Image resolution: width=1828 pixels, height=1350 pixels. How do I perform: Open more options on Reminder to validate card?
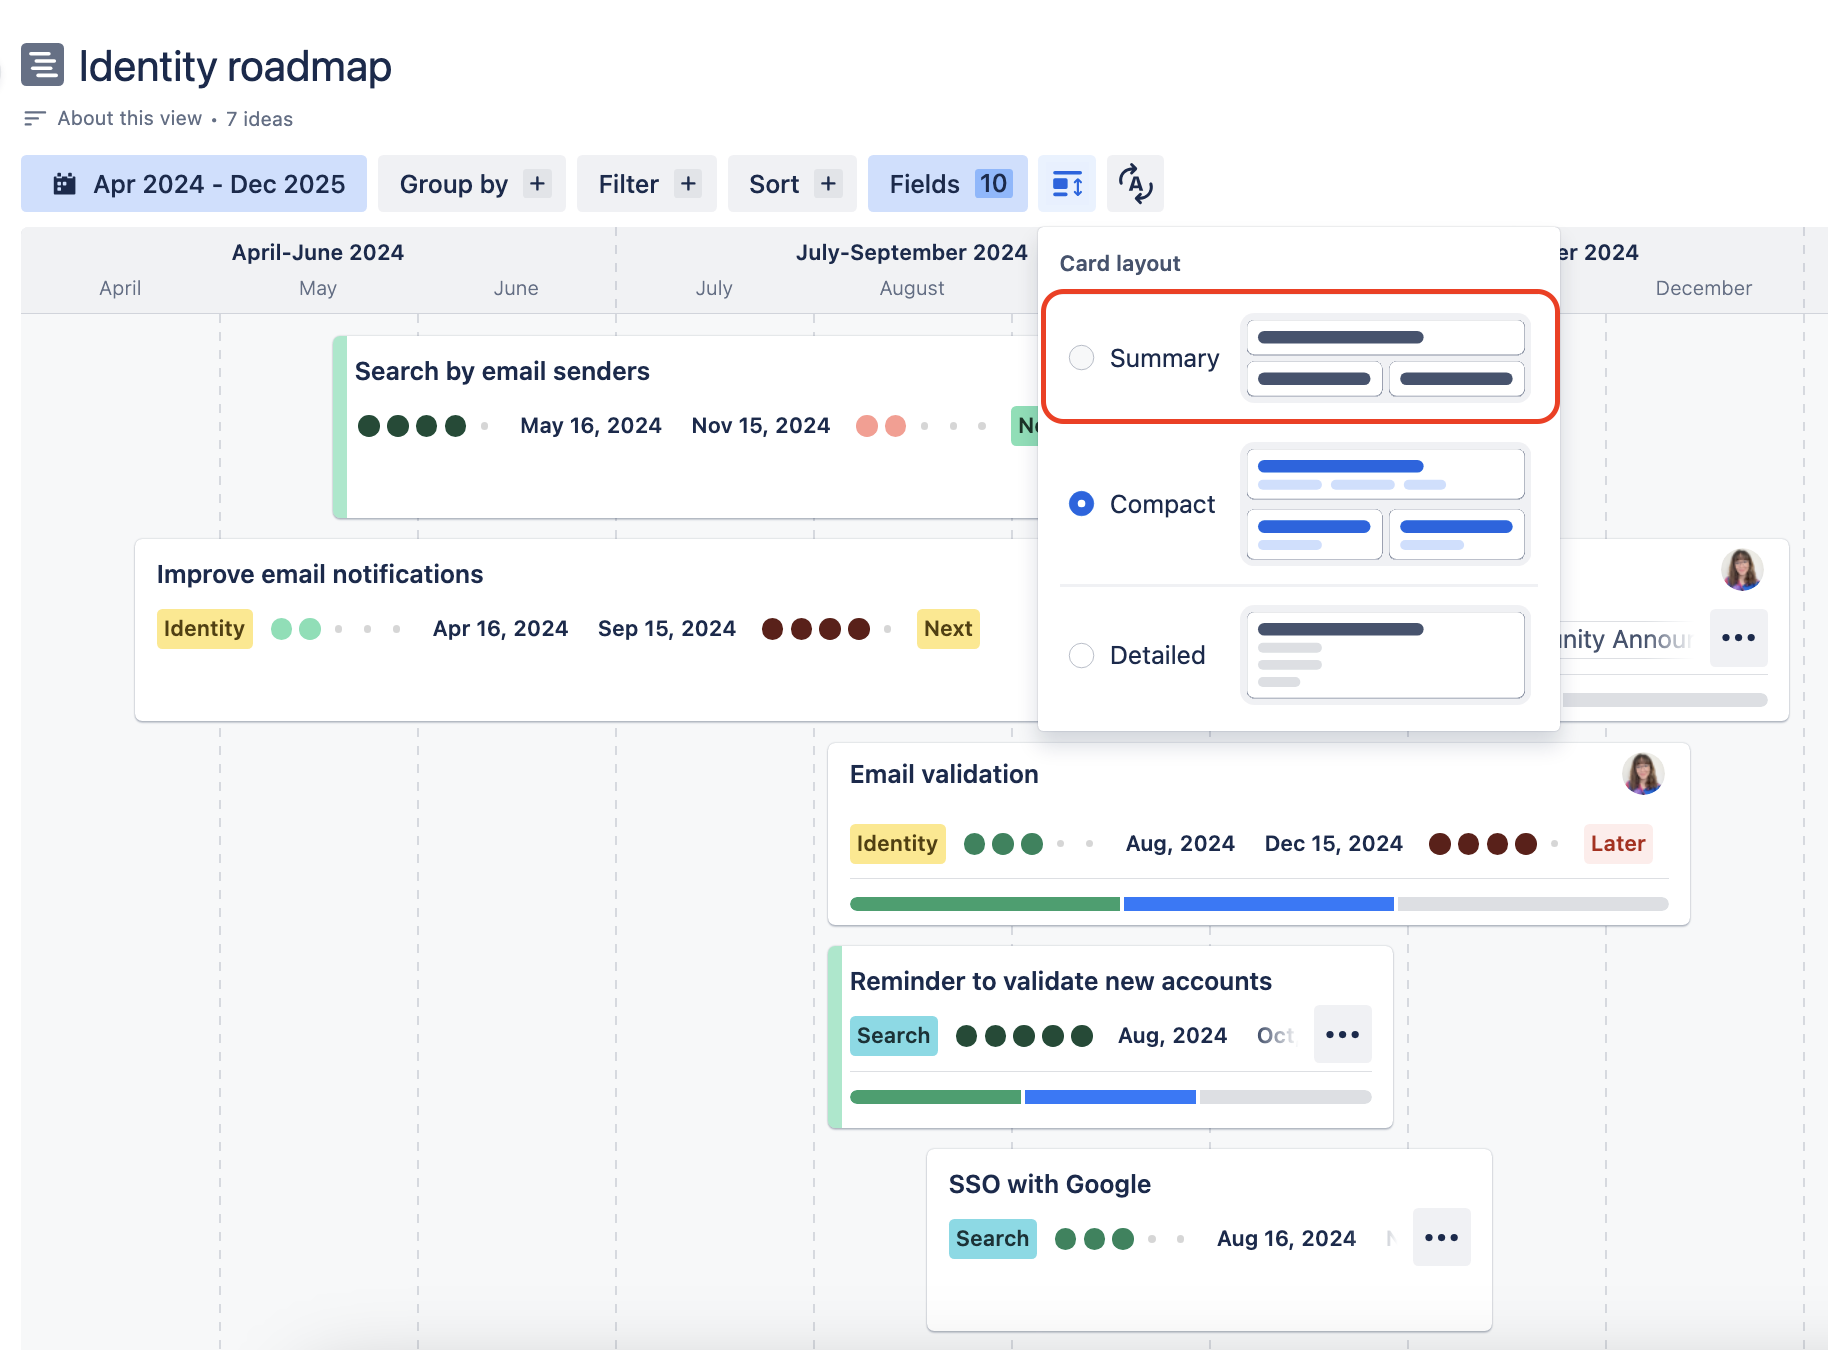point(1342,1035)
